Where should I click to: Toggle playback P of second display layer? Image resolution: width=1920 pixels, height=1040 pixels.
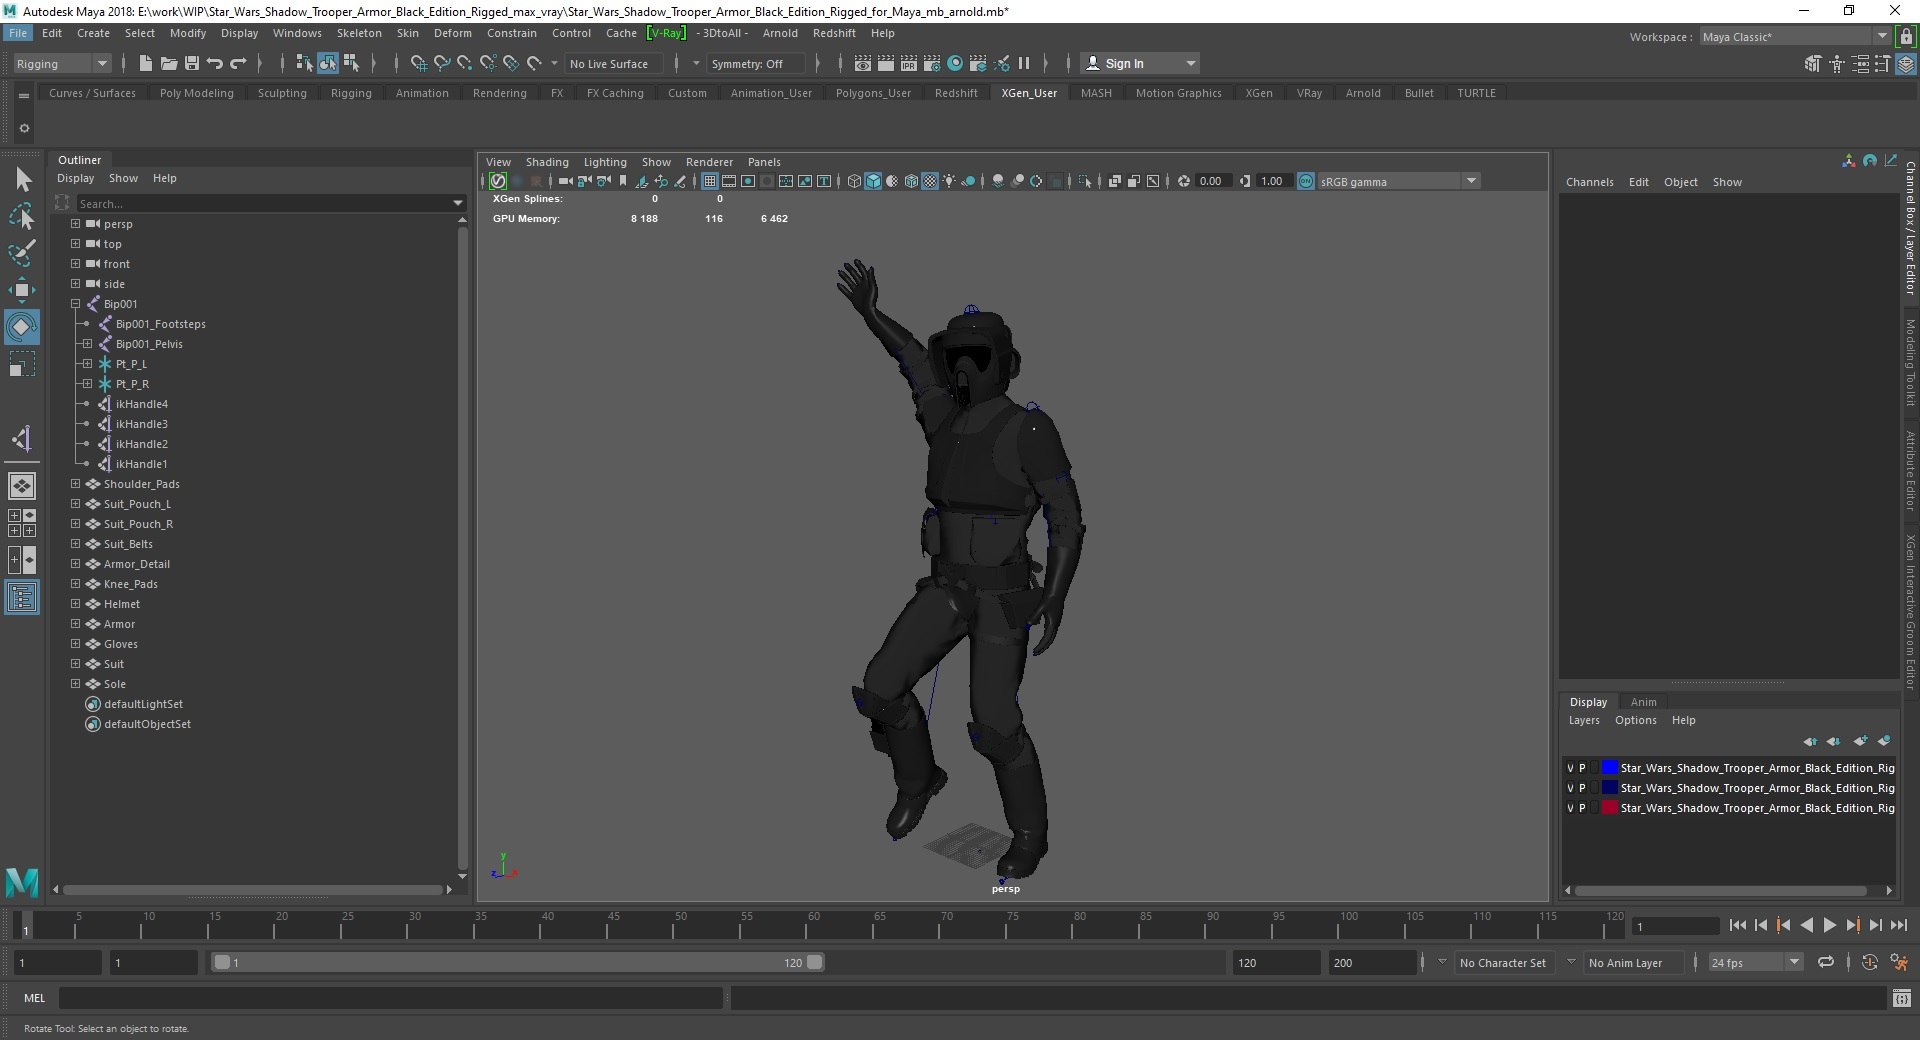(1582, 788)
